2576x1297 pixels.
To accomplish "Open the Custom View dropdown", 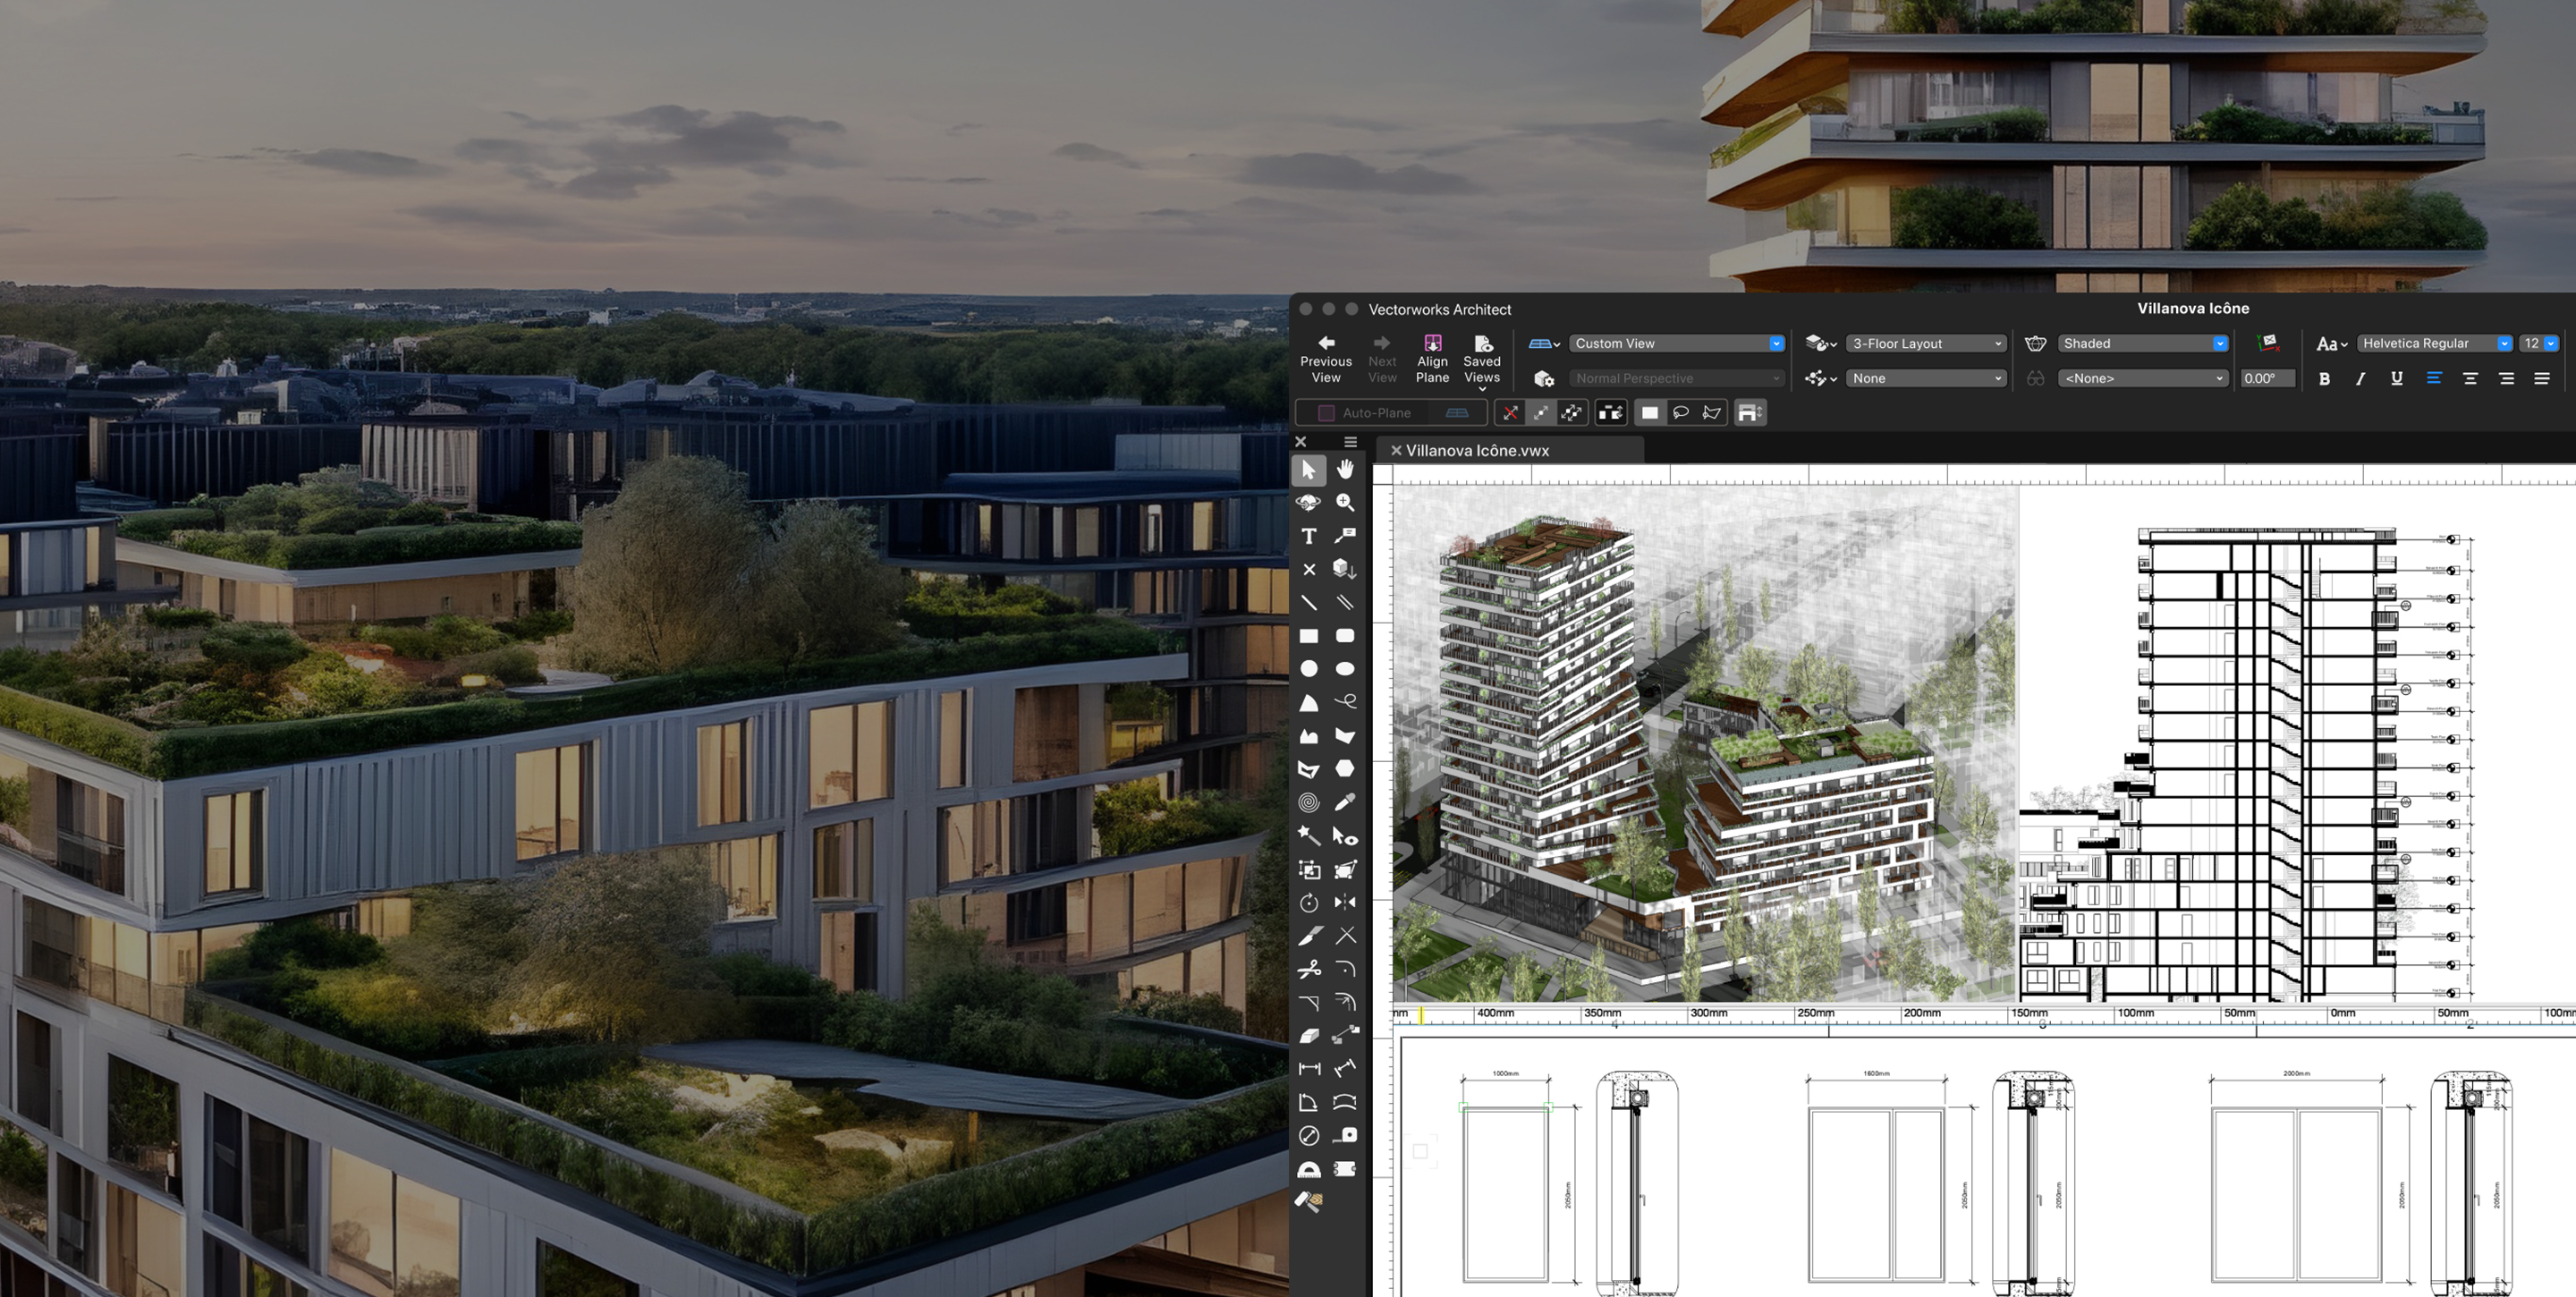I will coord(1677,343).
